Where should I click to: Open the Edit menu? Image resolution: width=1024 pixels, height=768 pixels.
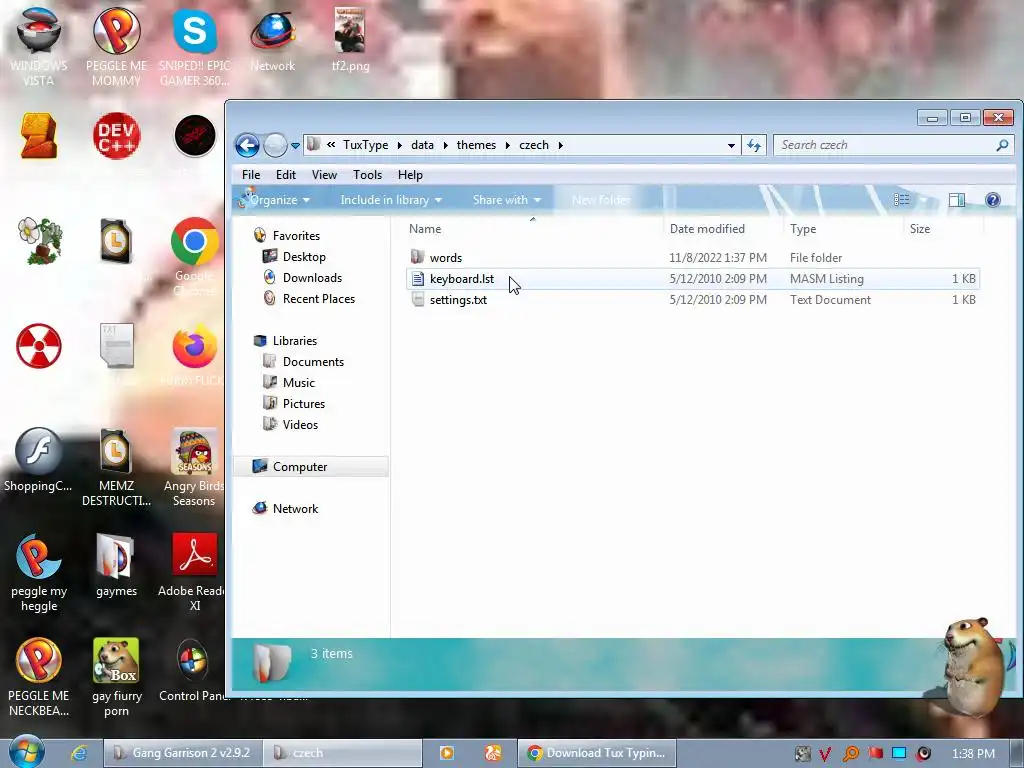point(285,174)
